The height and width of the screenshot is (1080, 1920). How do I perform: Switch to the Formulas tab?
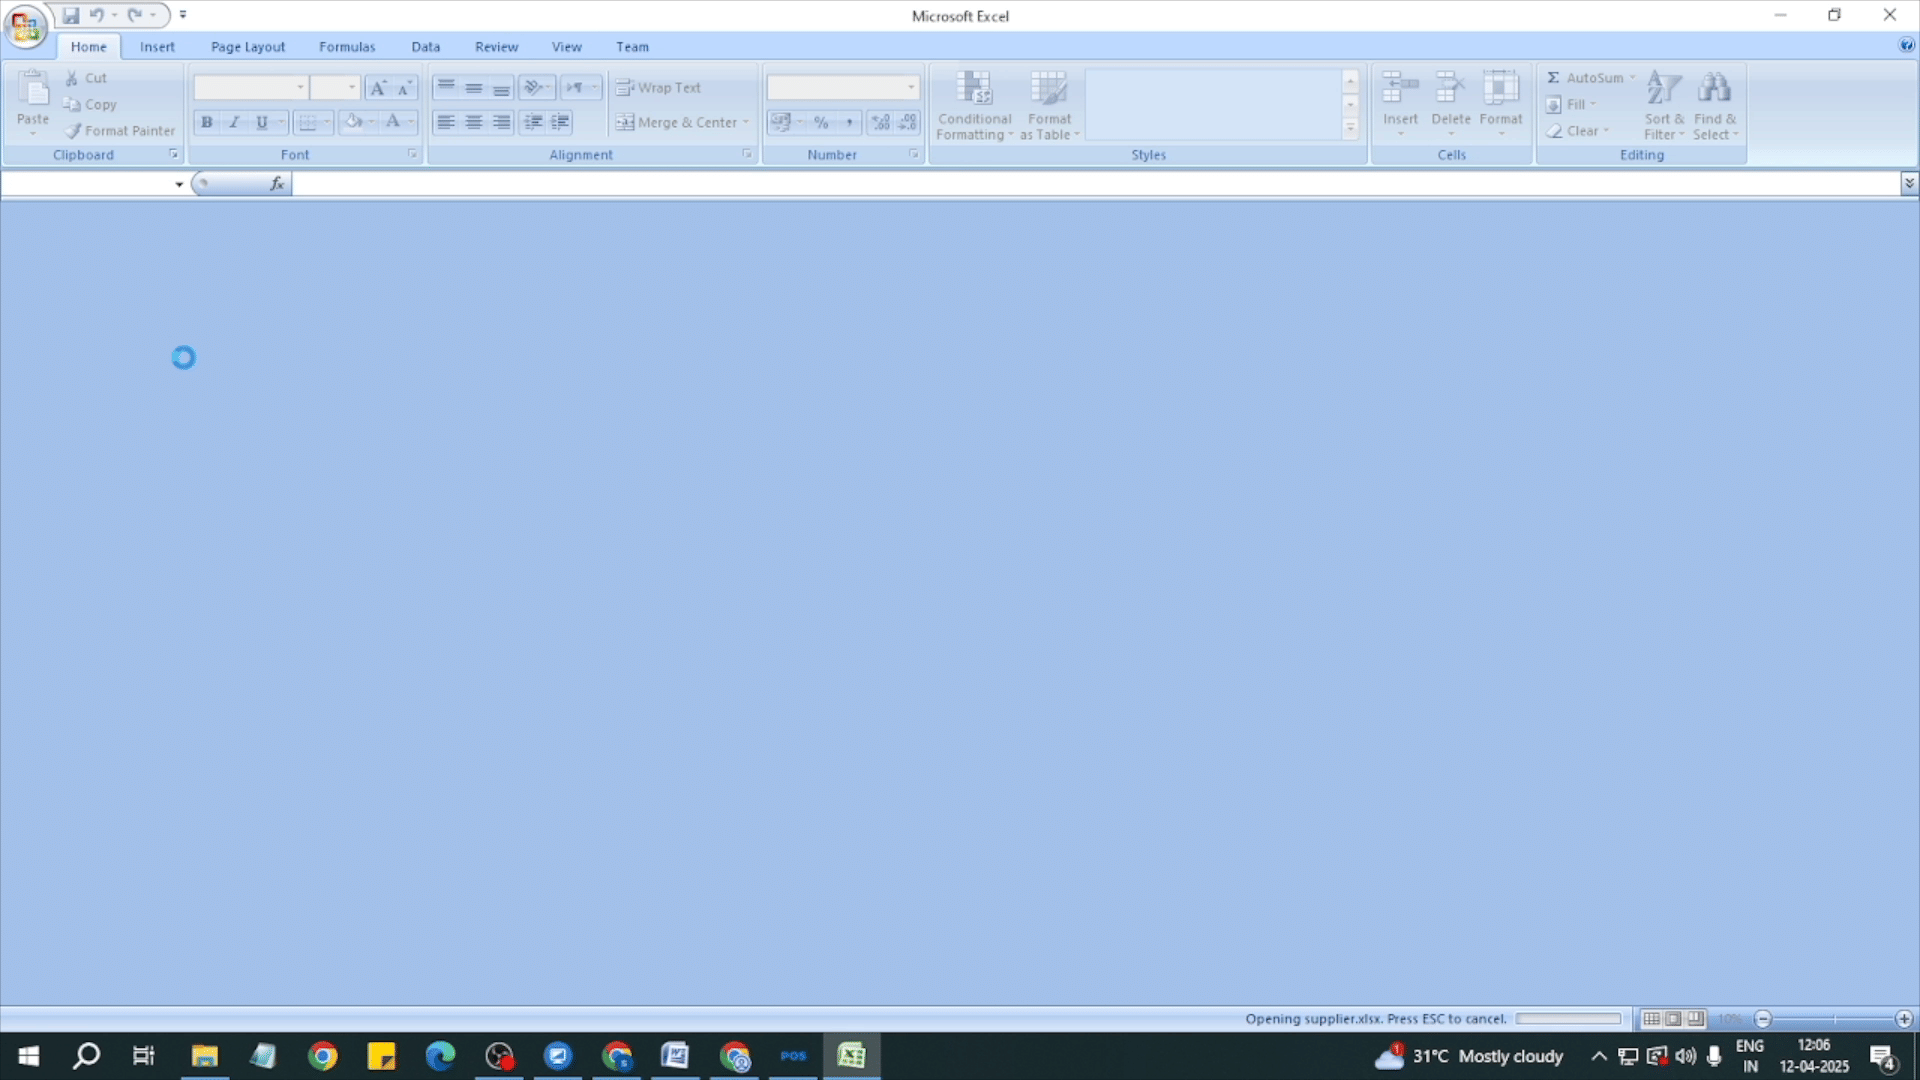coord(347,47)
